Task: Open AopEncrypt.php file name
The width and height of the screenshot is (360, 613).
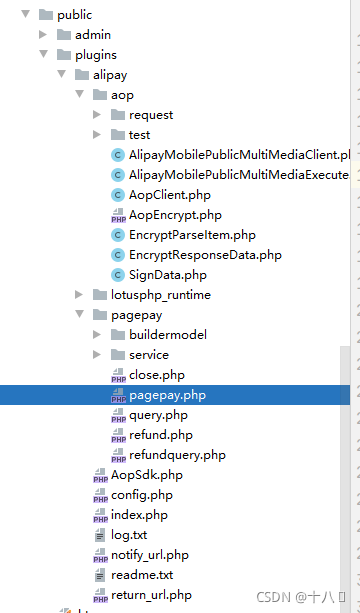Action: tap(175, 215)
